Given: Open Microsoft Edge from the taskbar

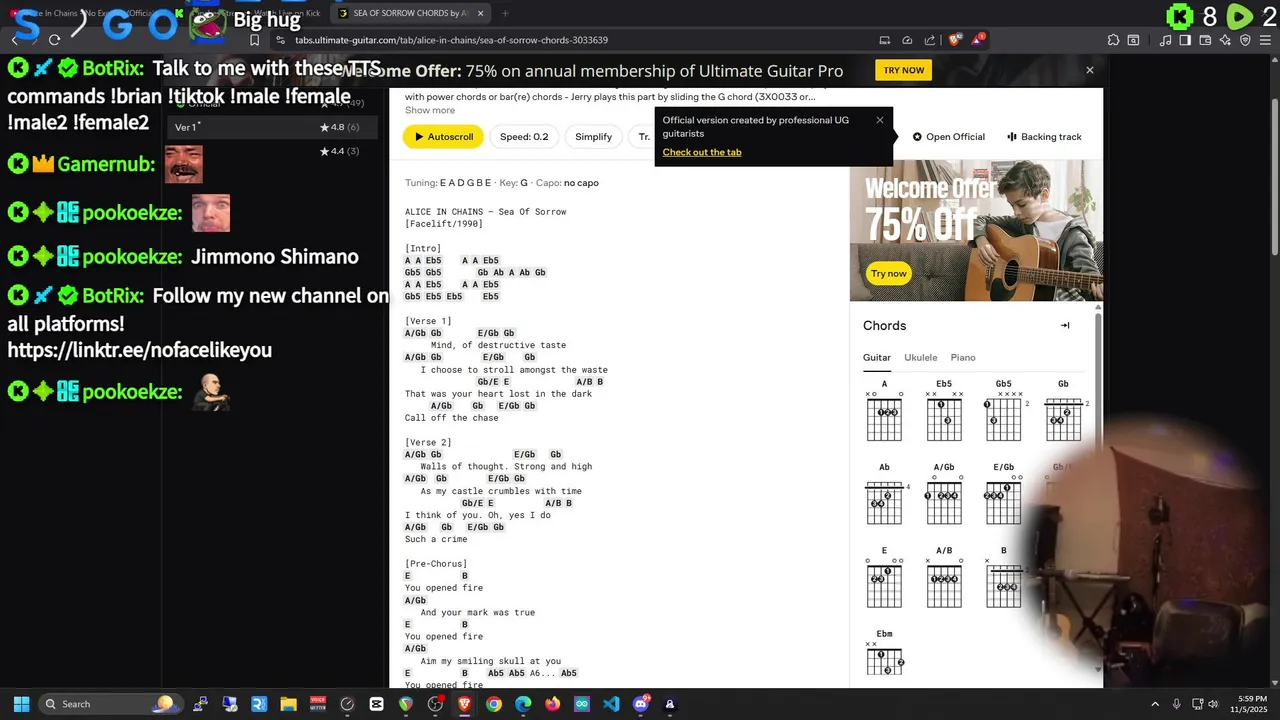Looking at the screenshot, I should [523, 704].
